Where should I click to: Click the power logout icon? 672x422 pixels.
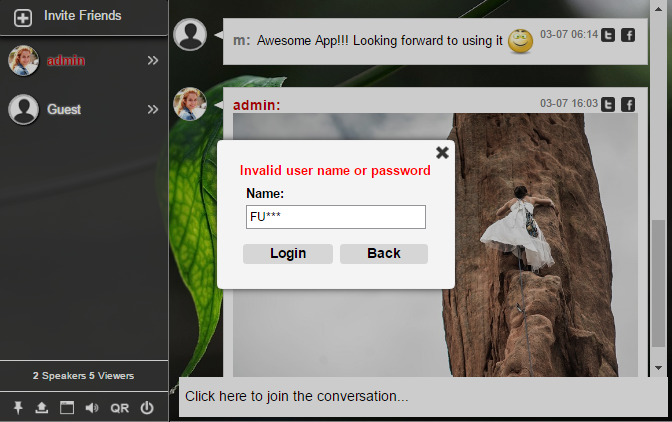click(147, 408)
